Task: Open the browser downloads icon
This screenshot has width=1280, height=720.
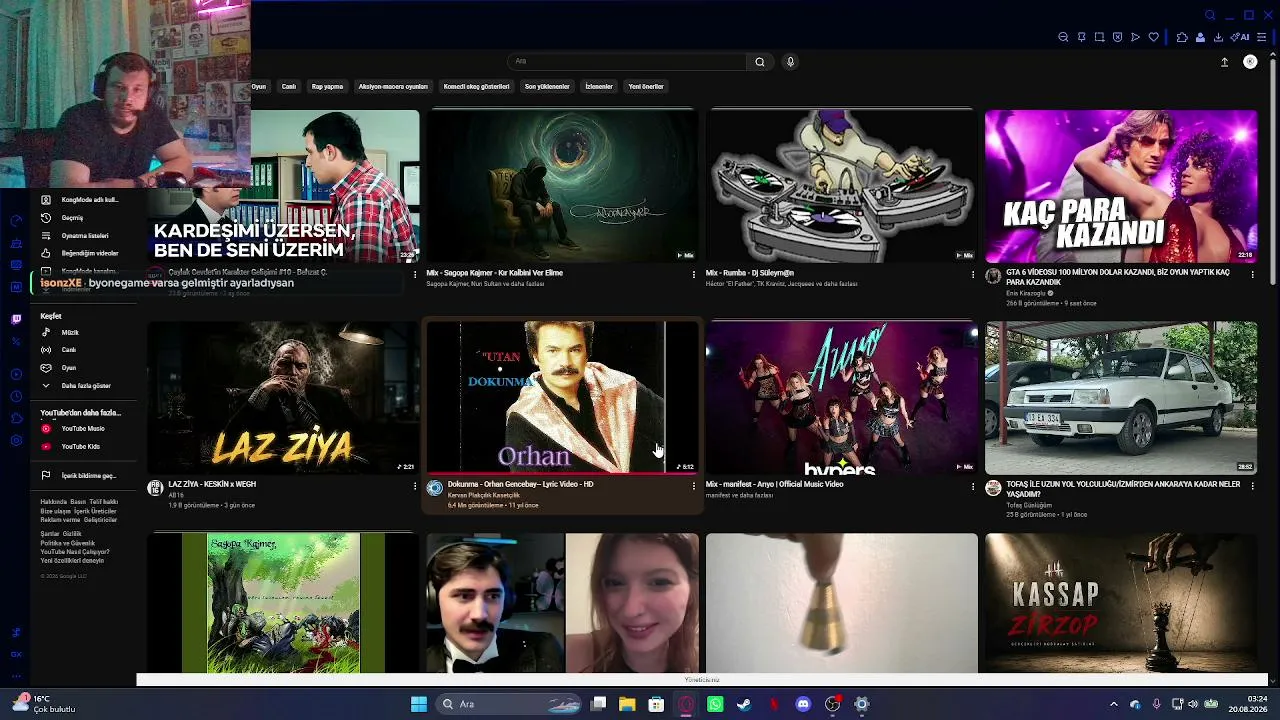Action: 1218,37
